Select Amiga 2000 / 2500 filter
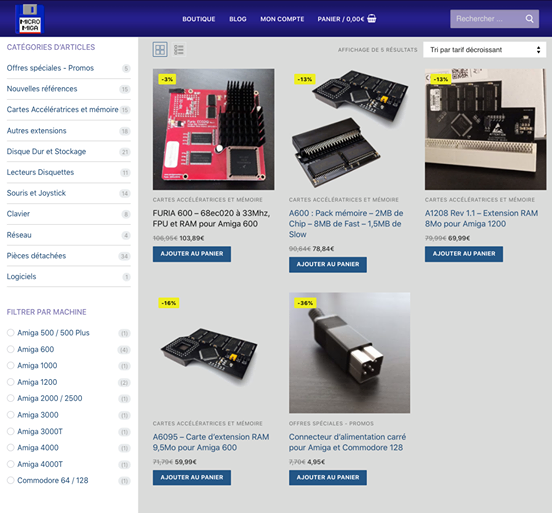The height and width of the screenshot is (513, 552). tap(11, 398)
